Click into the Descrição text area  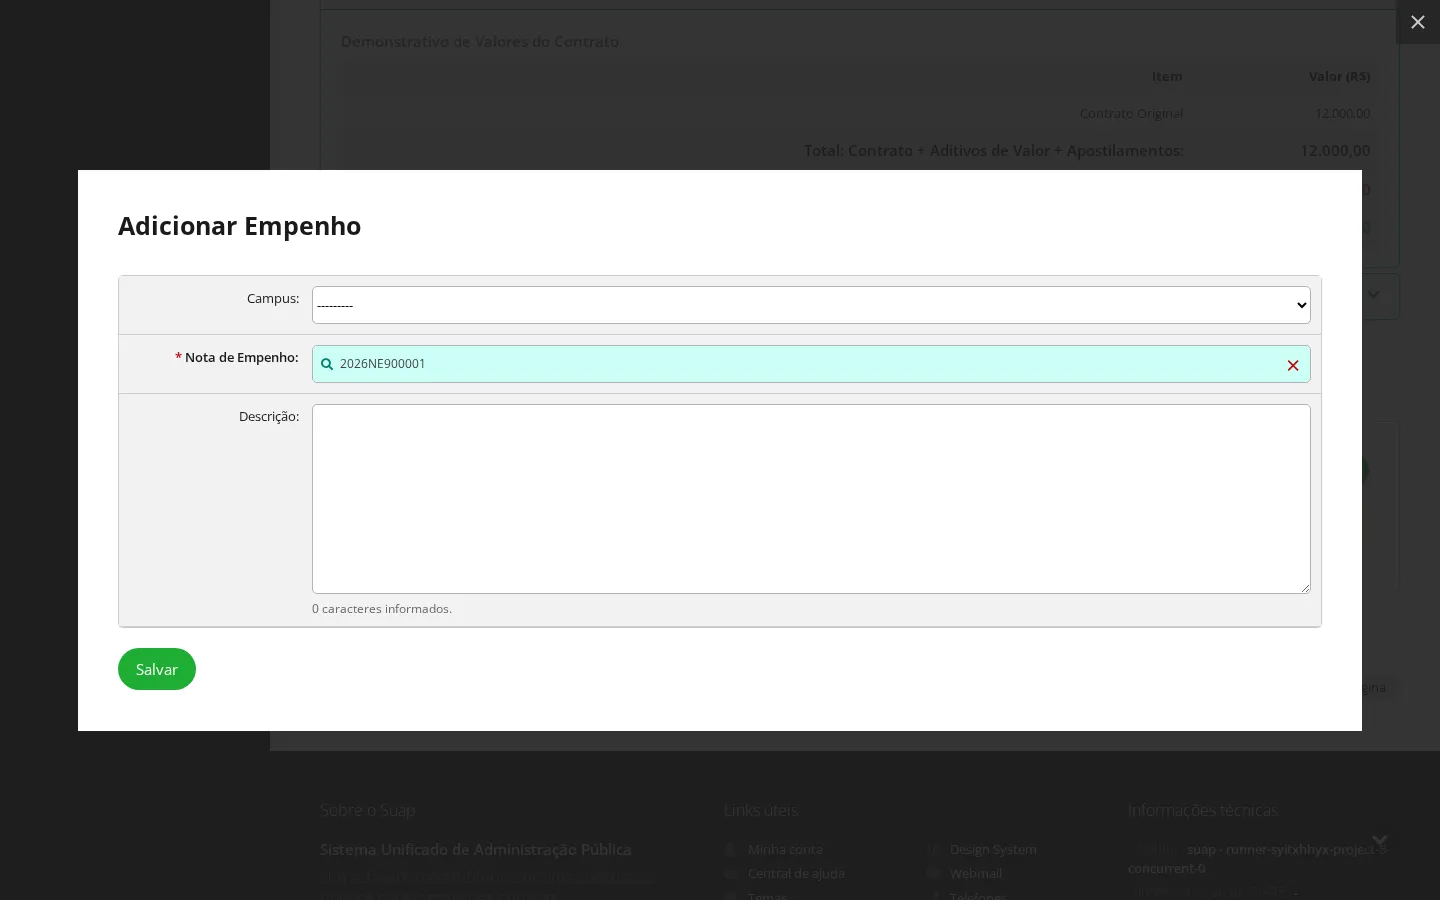point(811,499)
